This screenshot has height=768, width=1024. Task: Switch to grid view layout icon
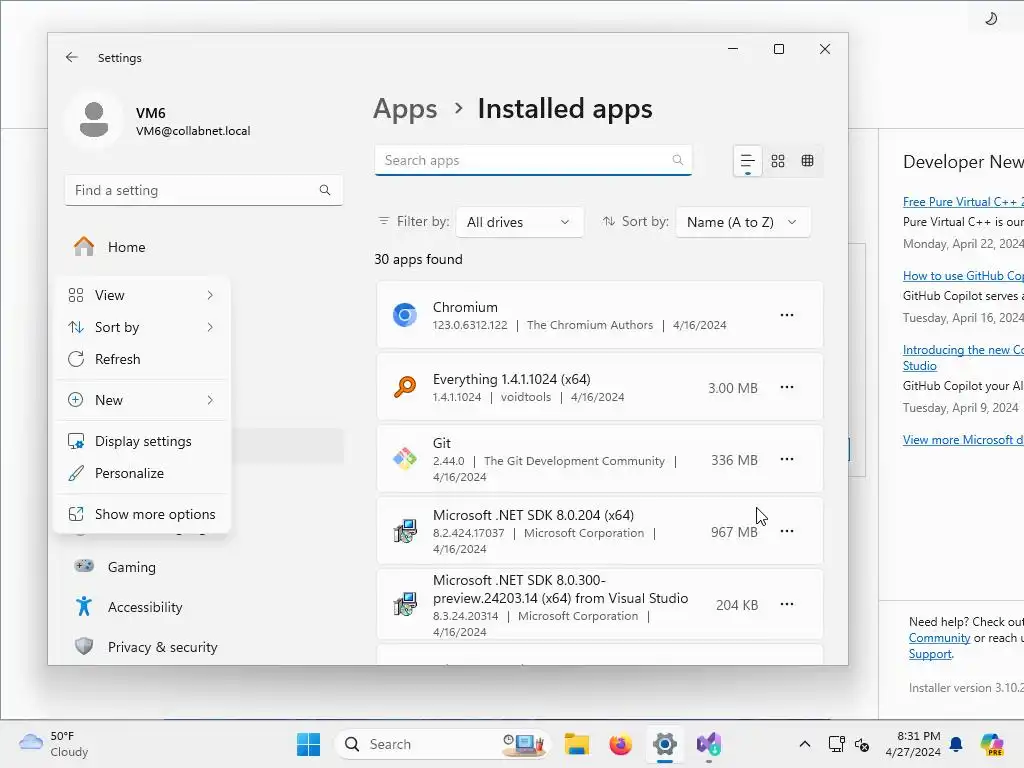coord(778,161)
